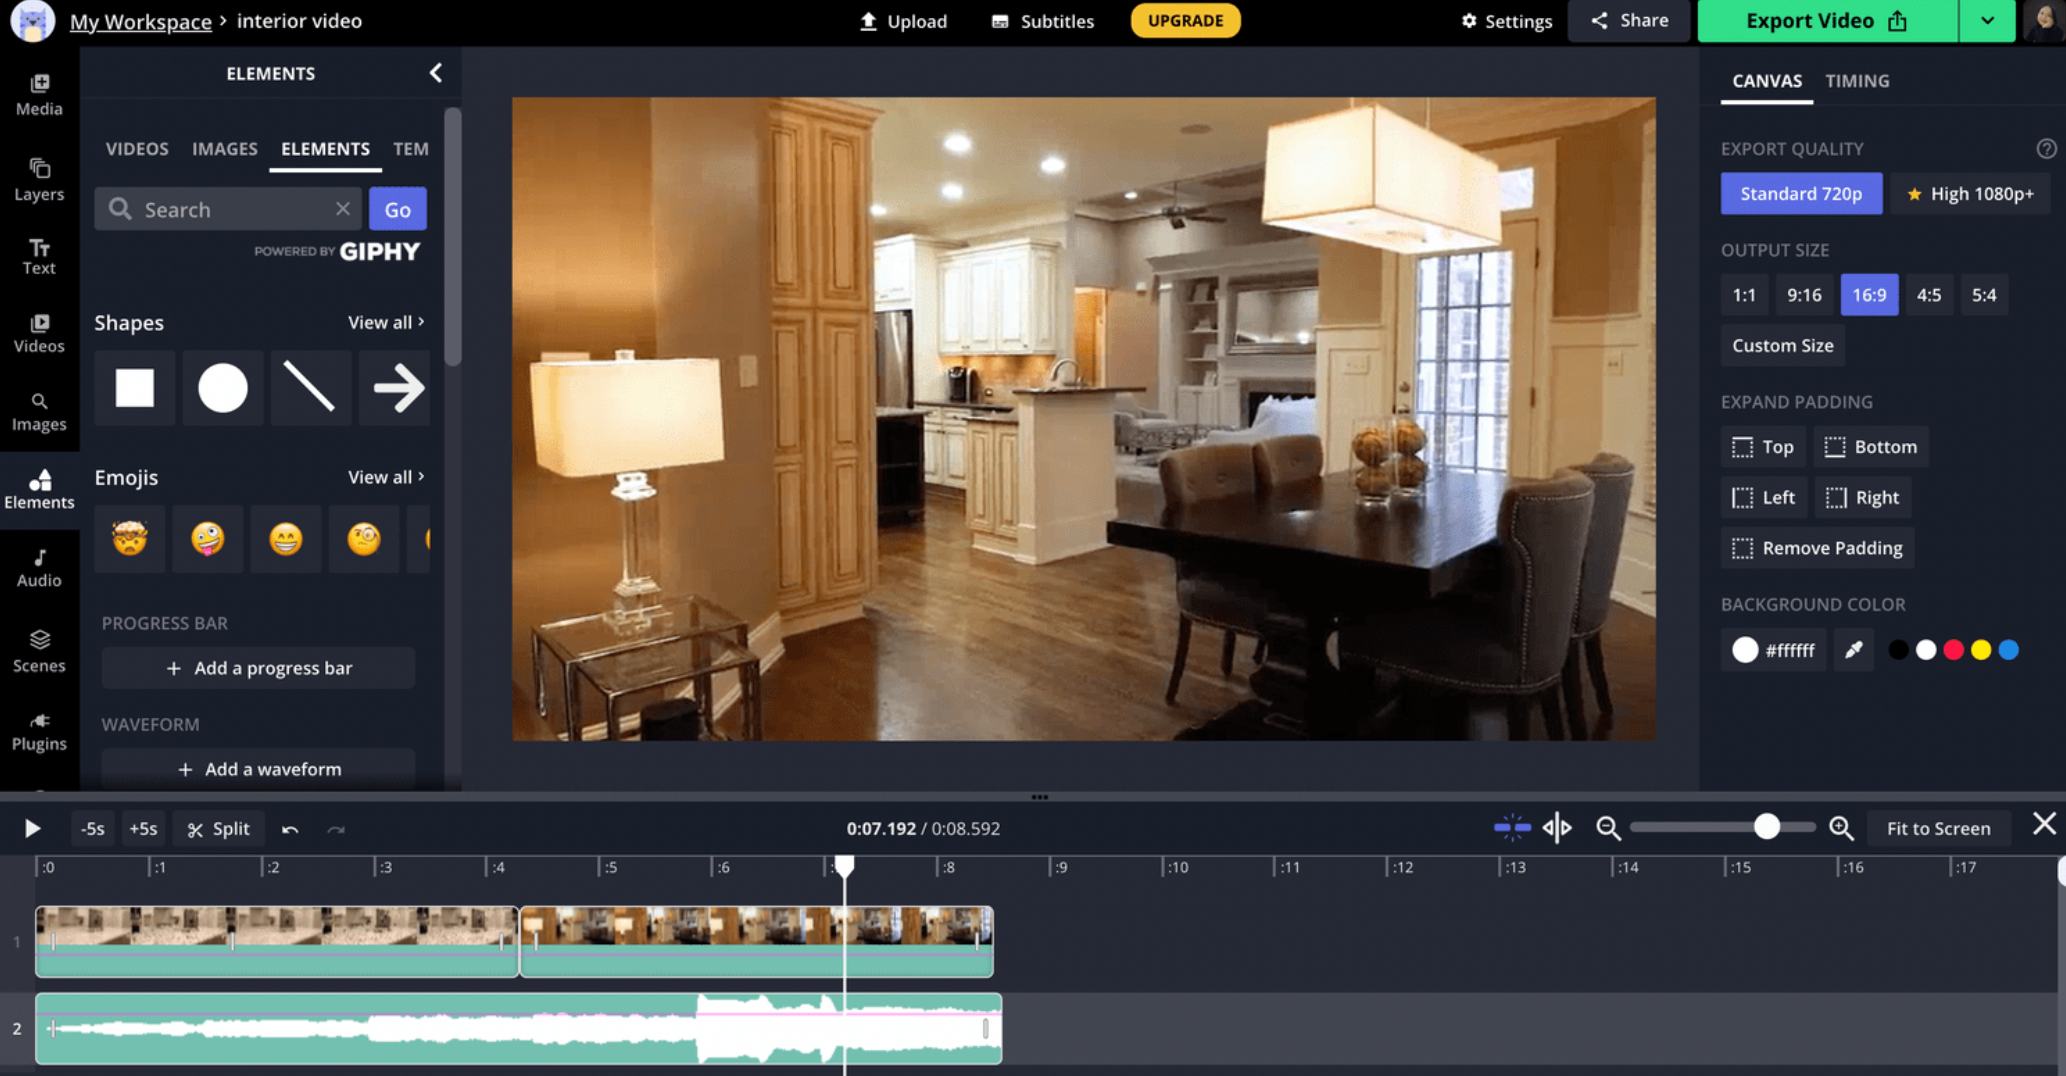Click the Export Video button

[1827, 21]
